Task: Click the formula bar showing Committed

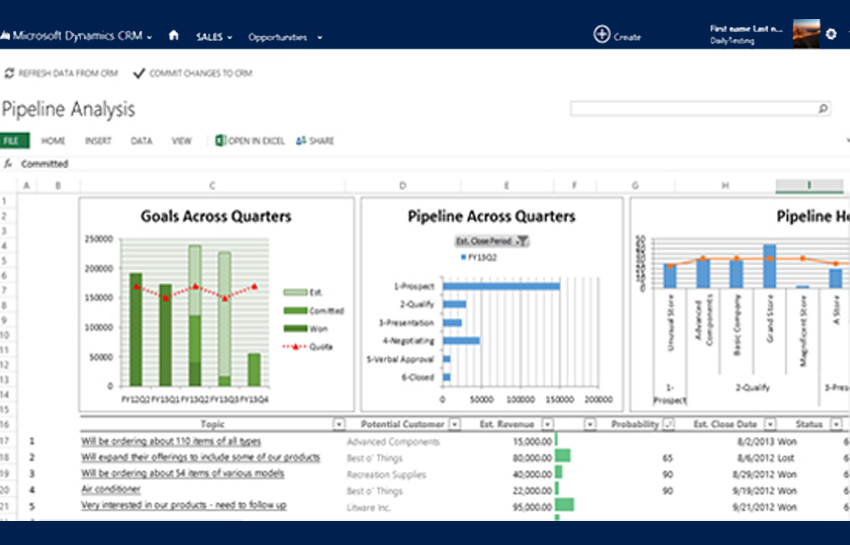Action: pos(434,164)
